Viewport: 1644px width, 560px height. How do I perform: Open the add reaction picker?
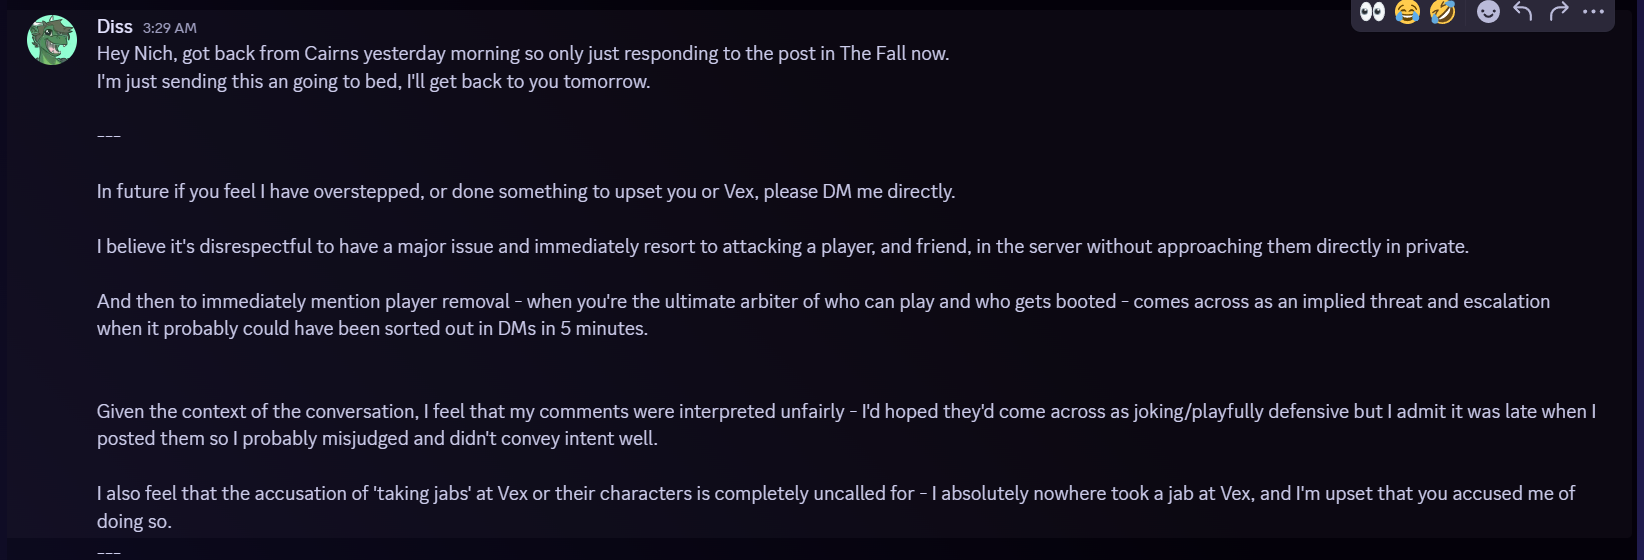point(1488,12)
